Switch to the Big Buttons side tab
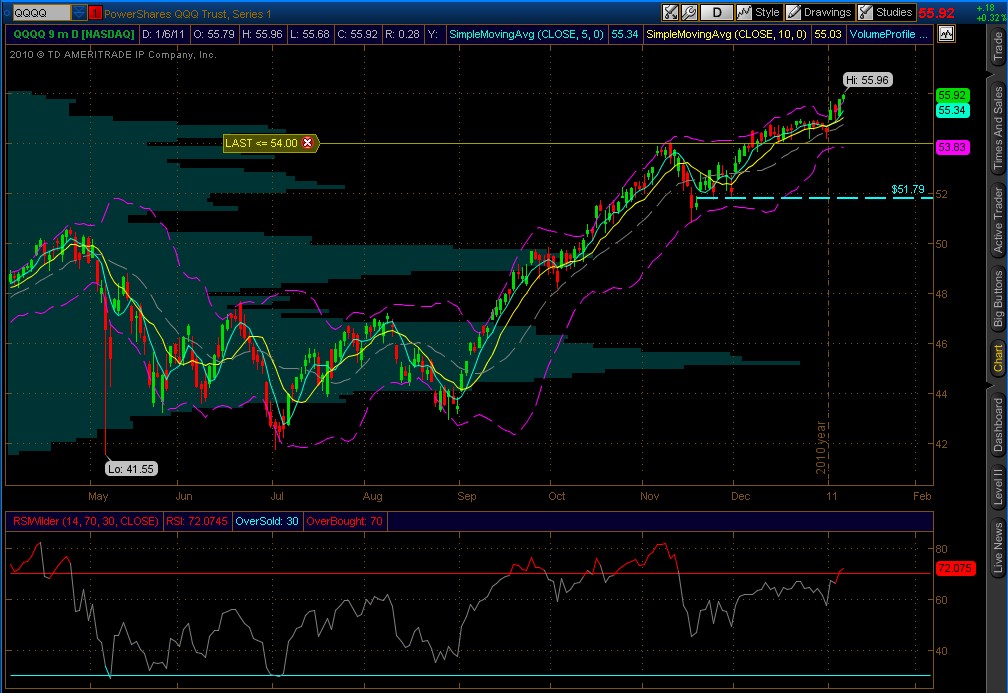 998,299
